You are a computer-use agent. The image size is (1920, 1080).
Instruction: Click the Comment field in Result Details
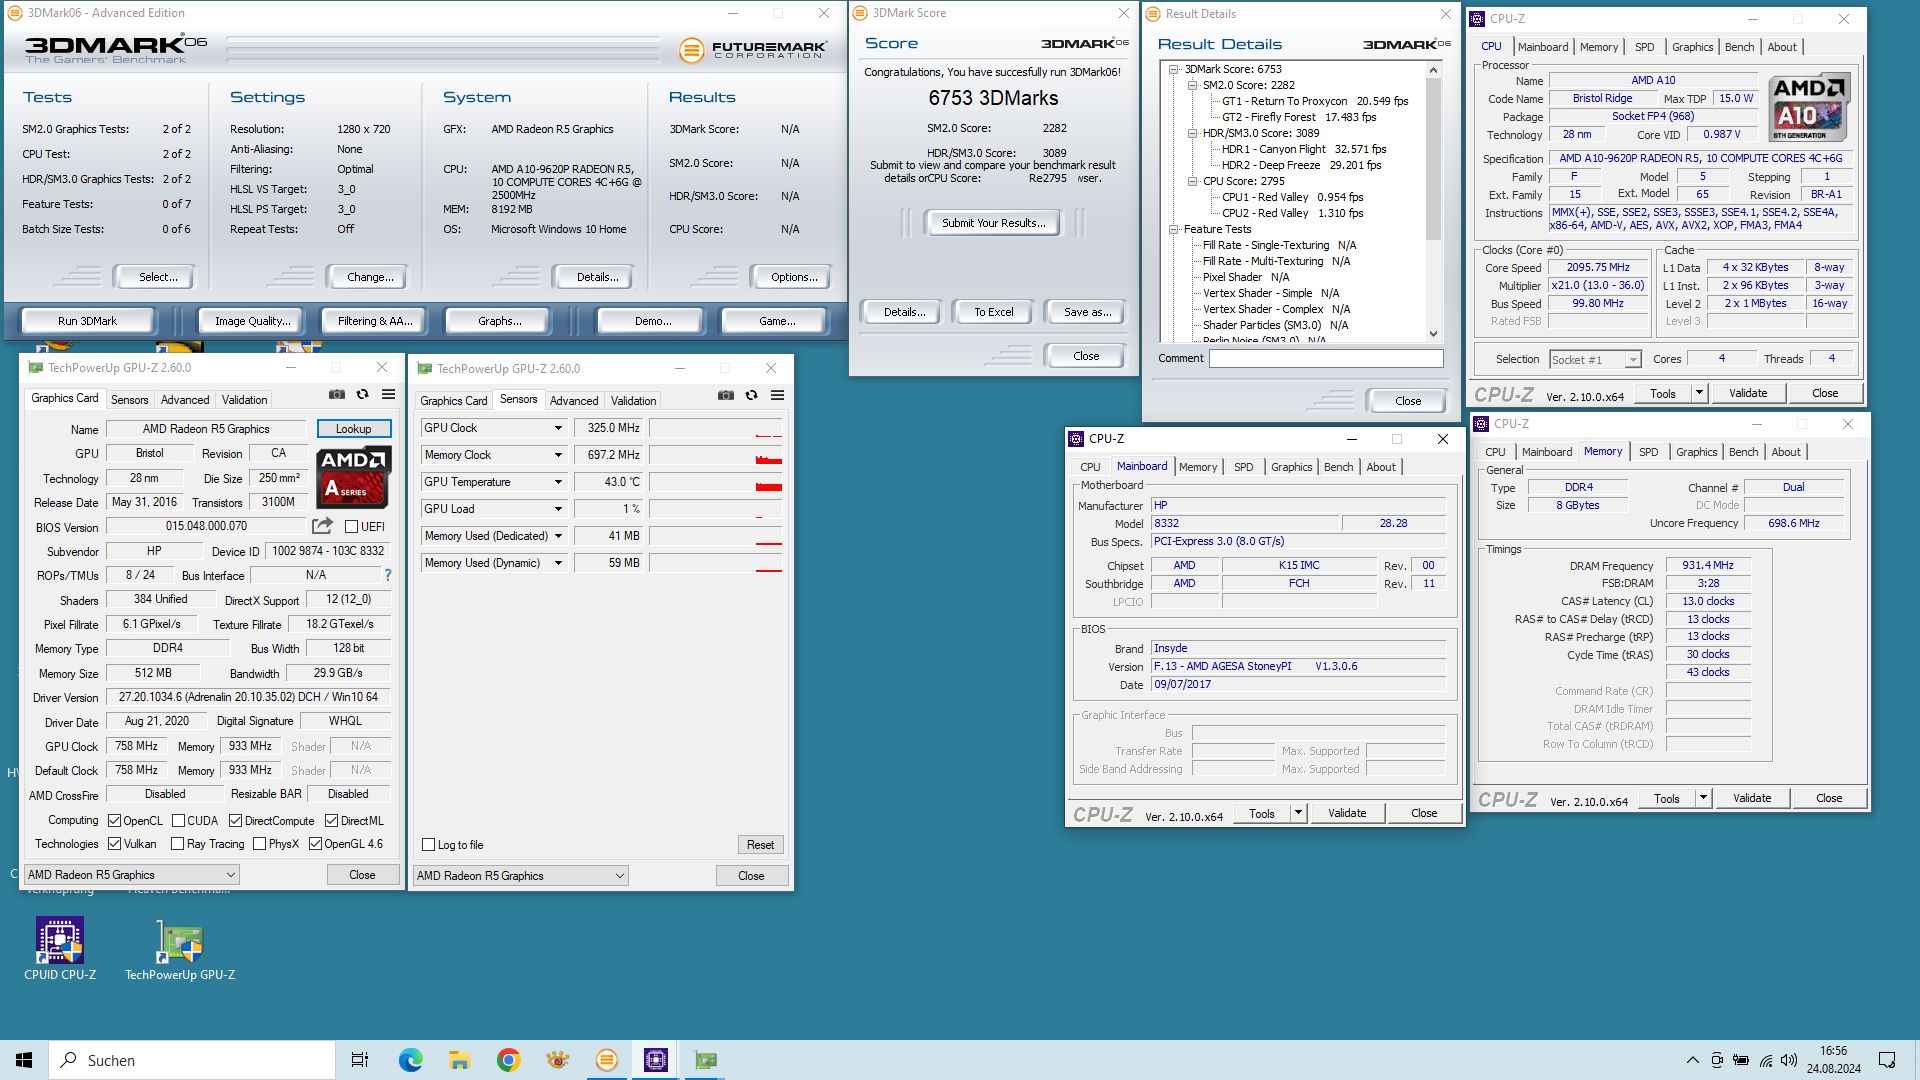(x=1326, y=358)
